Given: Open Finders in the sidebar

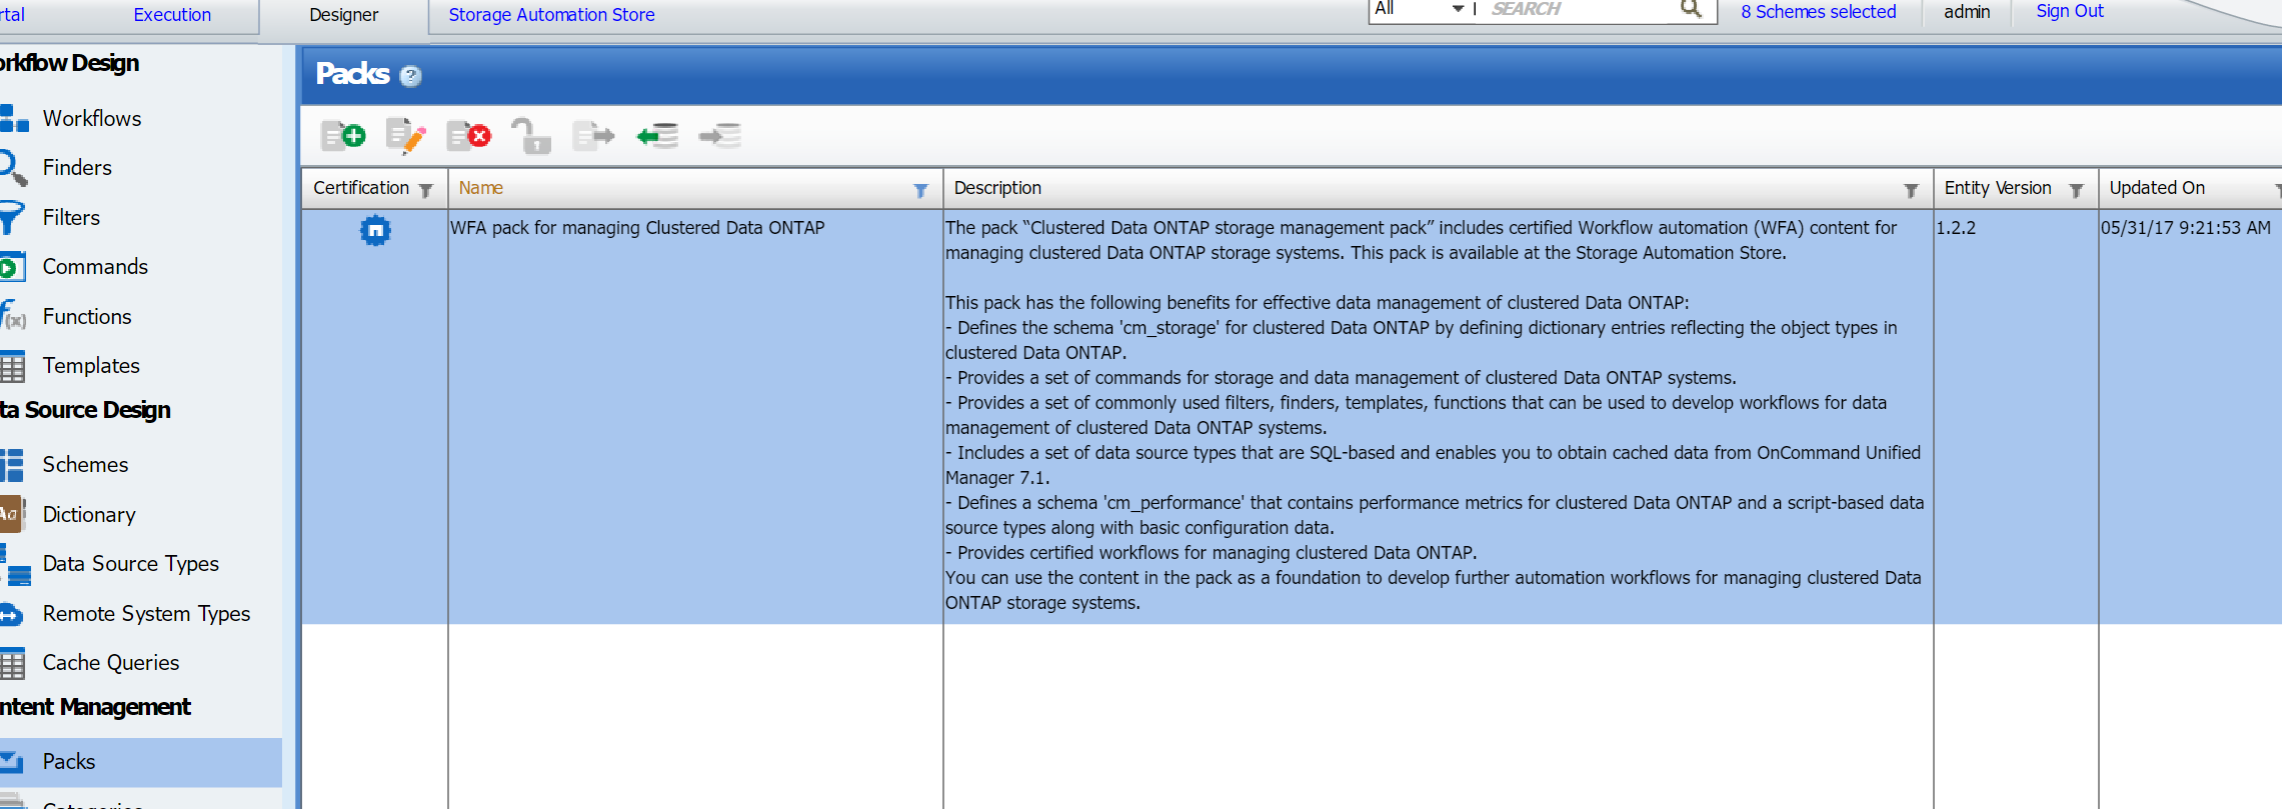Looking at the screenshot, I should [77, 167].
